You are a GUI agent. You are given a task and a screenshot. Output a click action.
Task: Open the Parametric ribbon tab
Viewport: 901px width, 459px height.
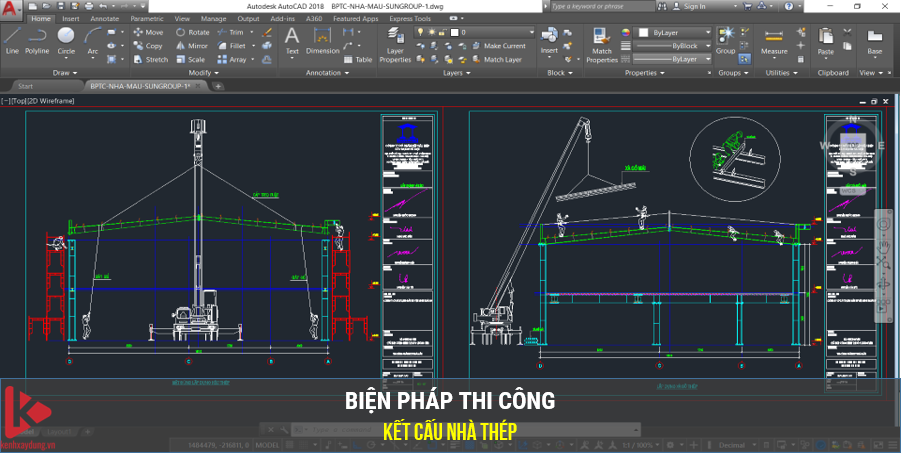pos(147,18)
